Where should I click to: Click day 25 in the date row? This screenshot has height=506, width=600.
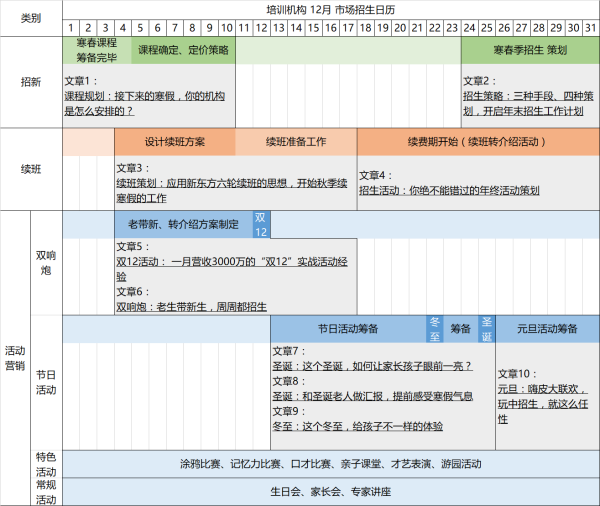(x=487, y=28)
